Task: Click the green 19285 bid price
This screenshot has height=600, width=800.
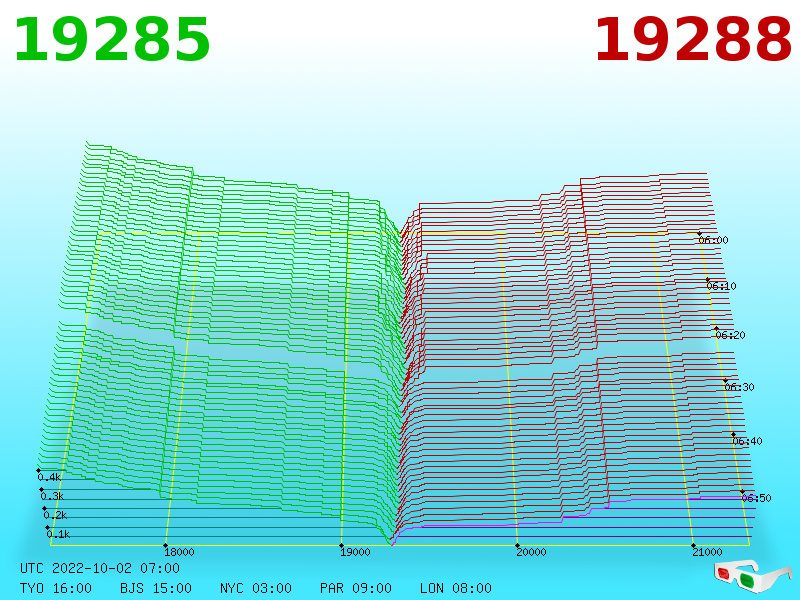Action: (x=112, y=40)
